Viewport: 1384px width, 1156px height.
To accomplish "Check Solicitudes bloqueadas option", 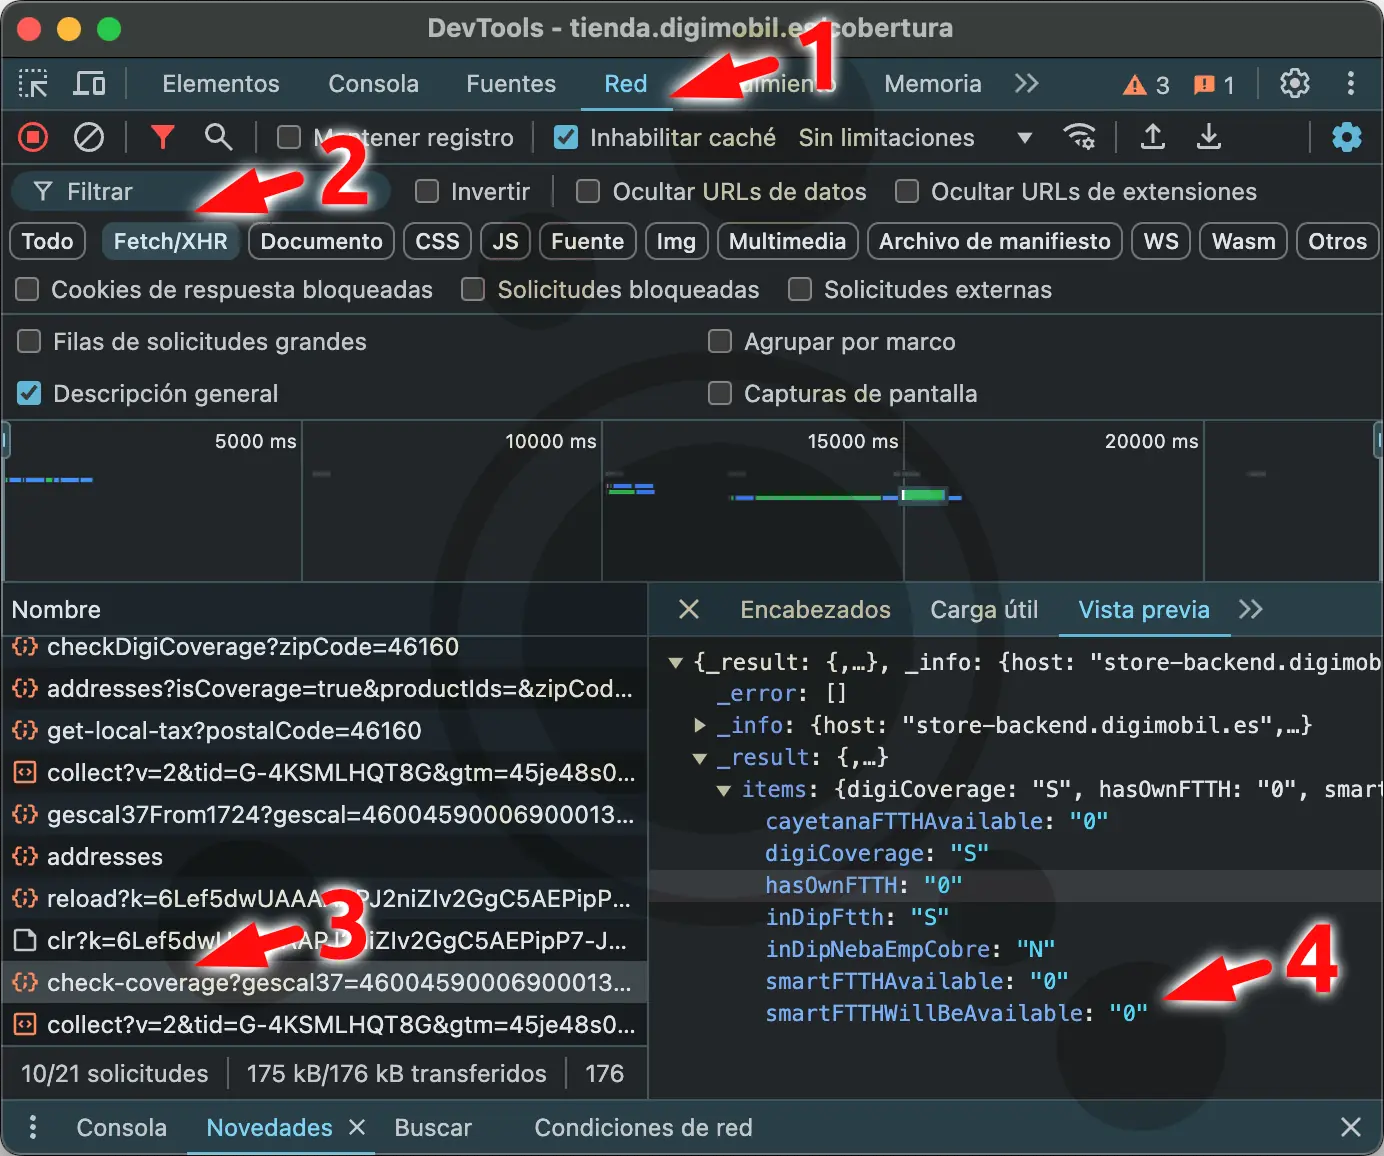I will (473, 289).
